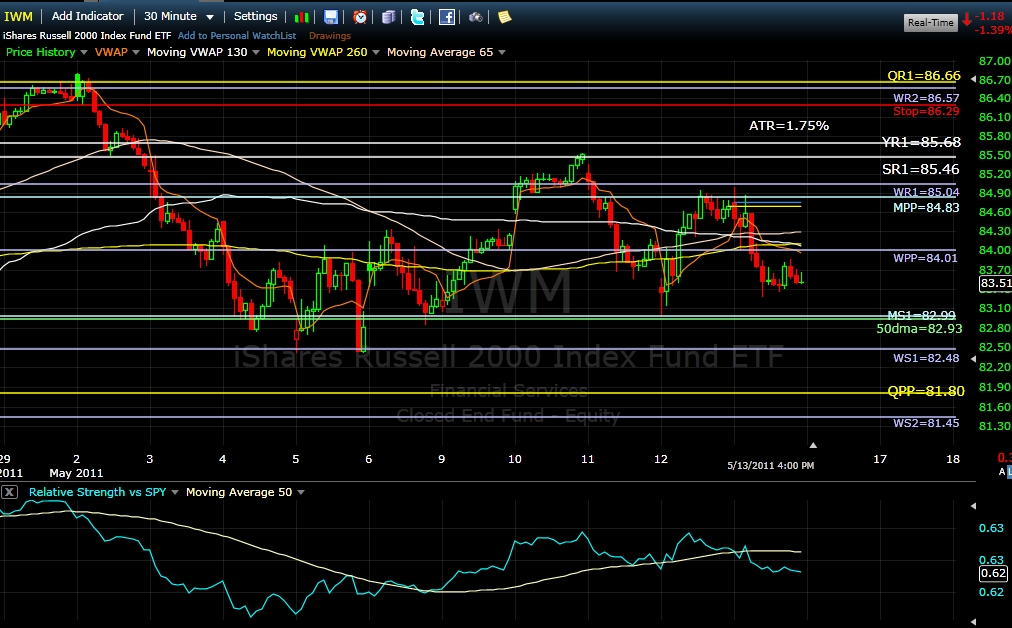Image resolution: width=1012 pixels, height=628 pixels.
Task: Click the May 2011 date axis label
Action: point(76,472)
